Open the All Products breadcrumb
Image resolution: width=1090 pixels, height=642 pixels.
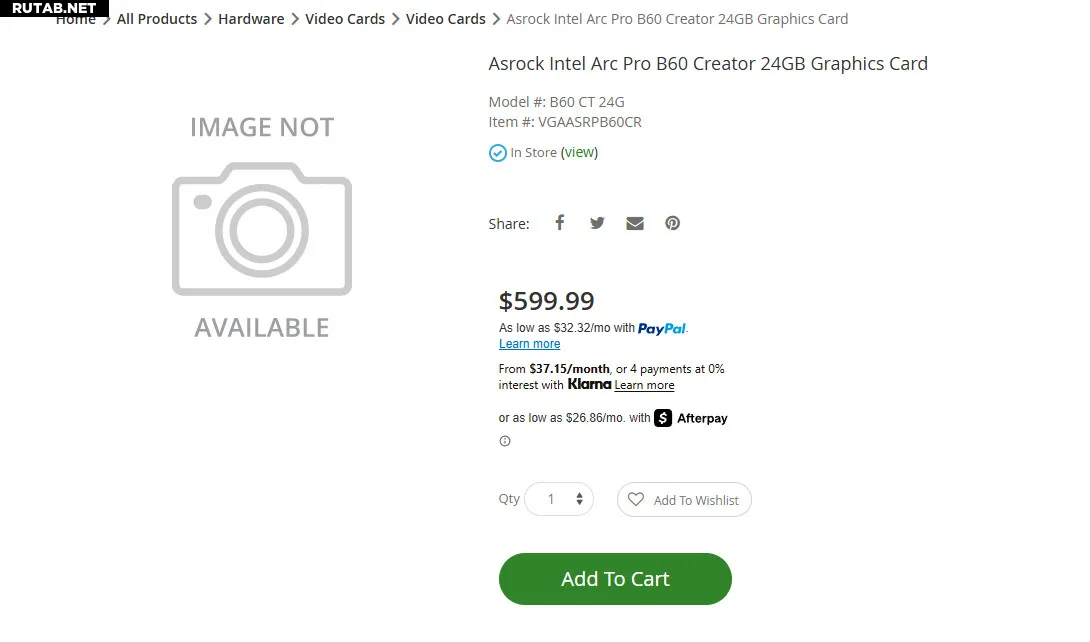[156, 19]
